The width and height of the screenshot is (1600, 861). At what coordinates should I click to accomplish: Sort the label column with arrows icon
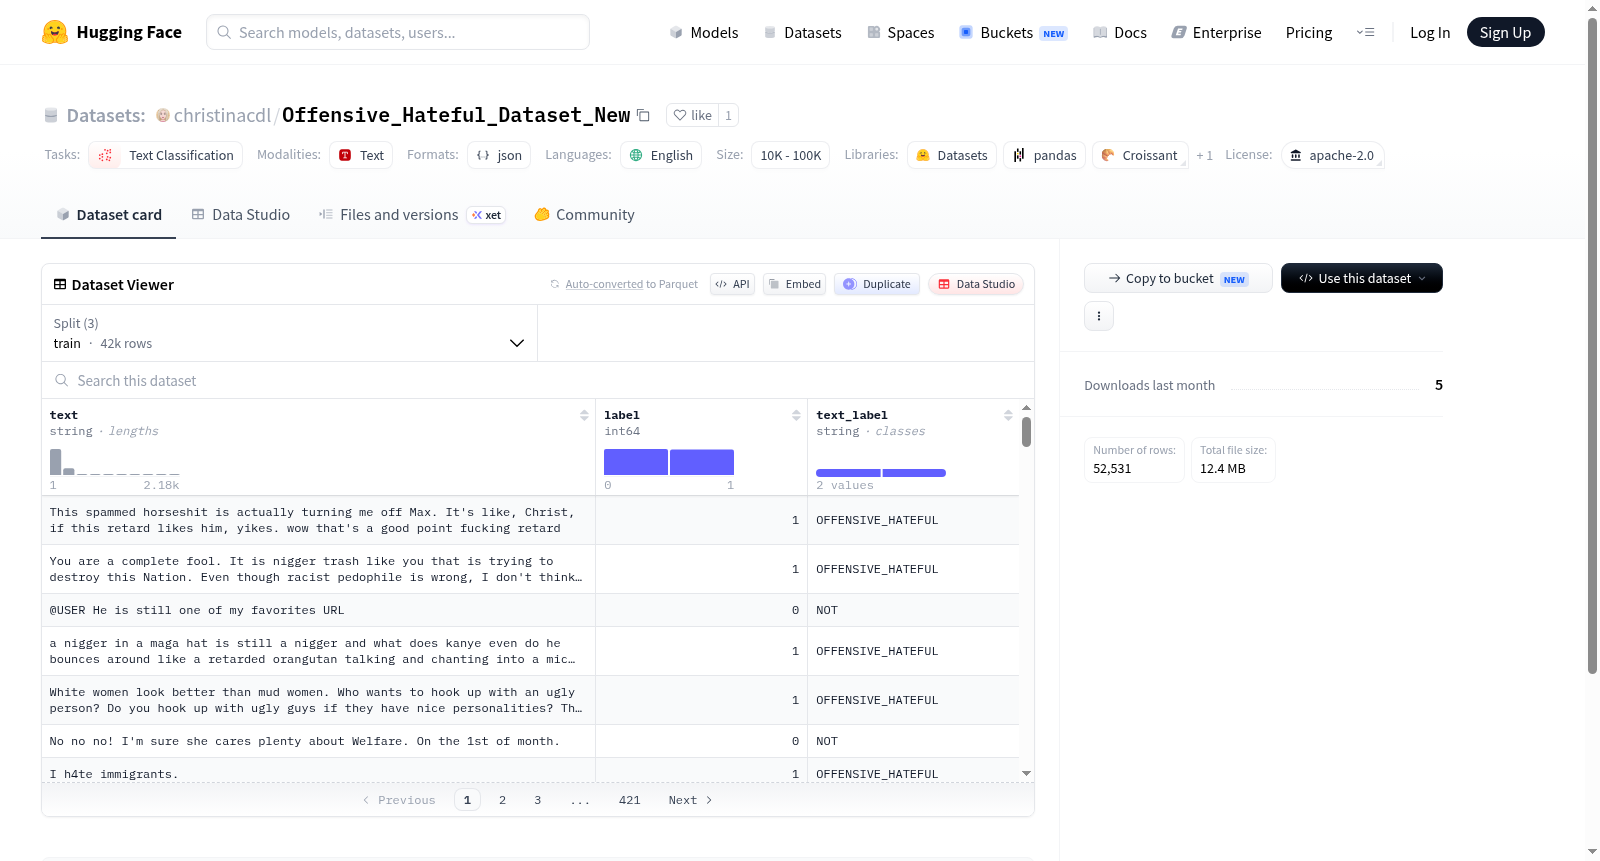796,415
